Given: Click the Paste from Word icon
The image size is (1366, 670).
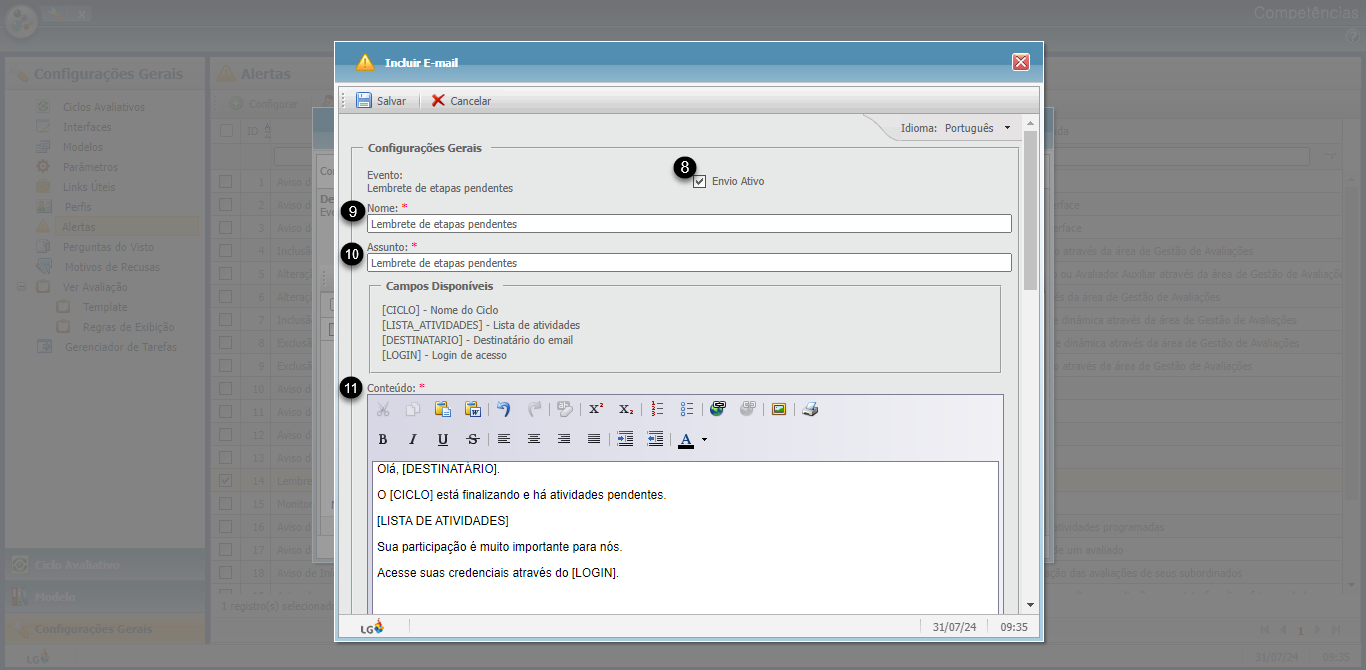Looking at the screenshot, I should (473, 409).
